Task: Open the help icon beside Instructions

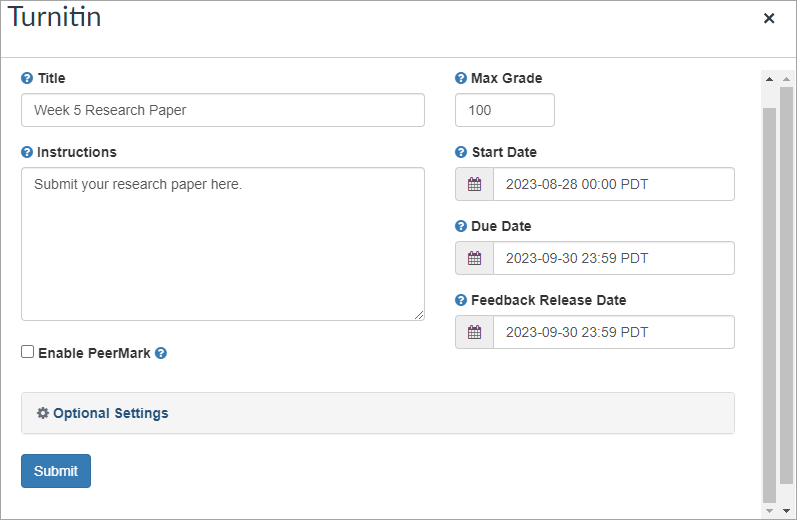Action: tap(27, 152)
